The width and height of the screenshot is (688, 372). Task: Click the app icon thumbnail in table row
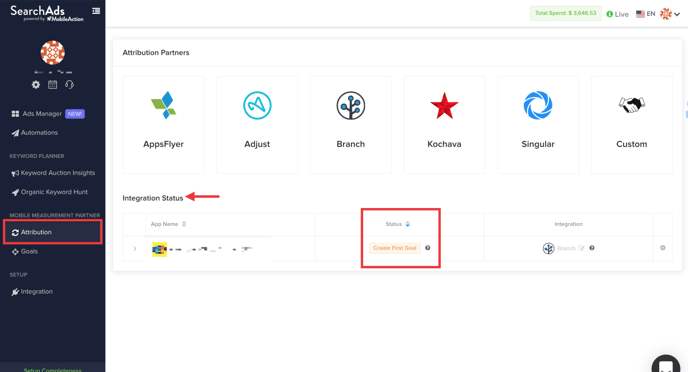[x=159, y=249]
